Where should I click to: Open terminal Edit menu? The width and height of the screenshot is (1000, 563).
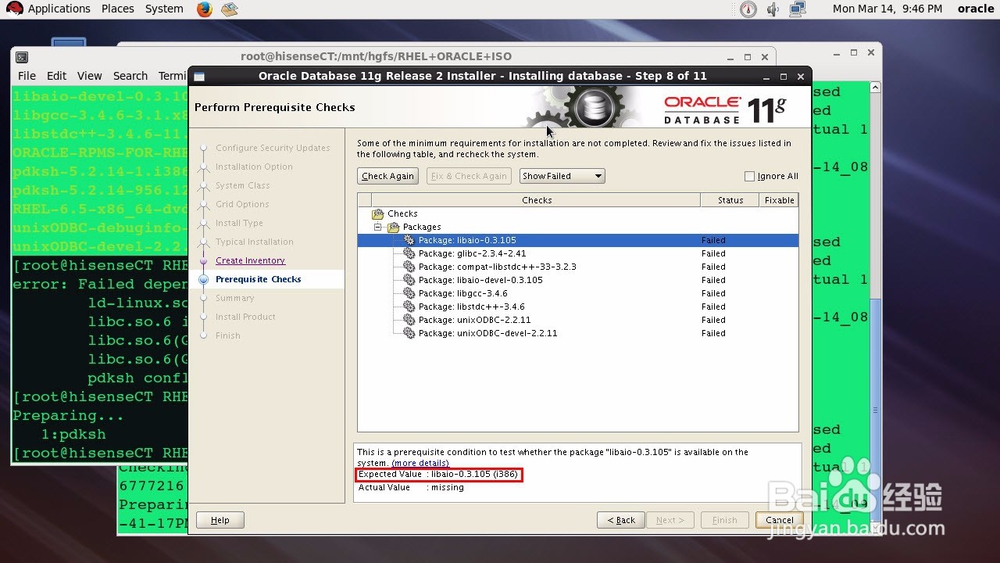coord(56,76)
